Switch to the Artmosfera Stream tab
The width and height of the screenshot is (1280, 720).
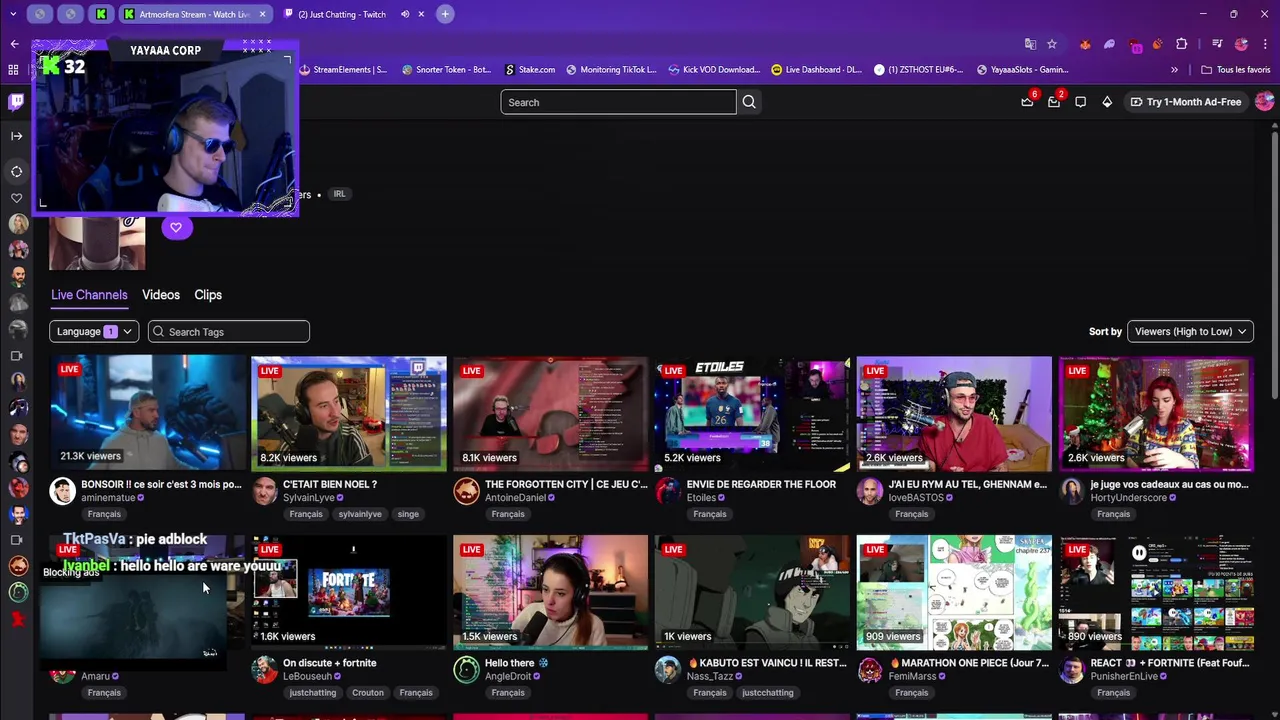[x=188, y=14]
